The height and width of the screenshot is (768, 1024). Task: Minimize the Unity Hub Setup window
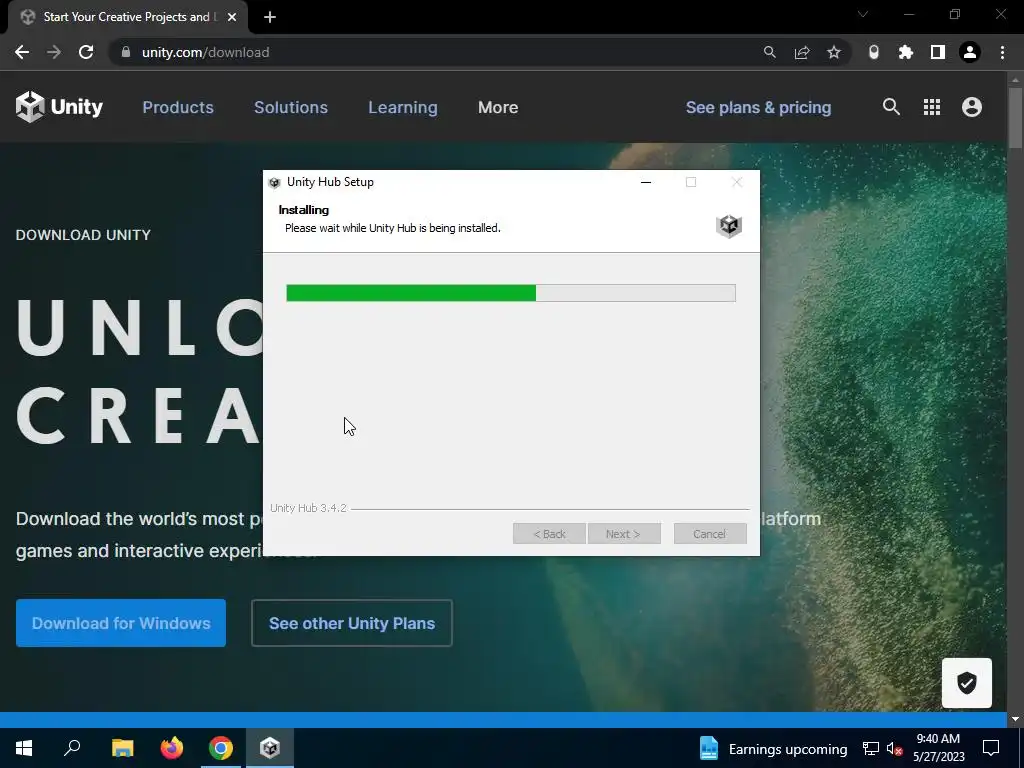tap(646, 182)
